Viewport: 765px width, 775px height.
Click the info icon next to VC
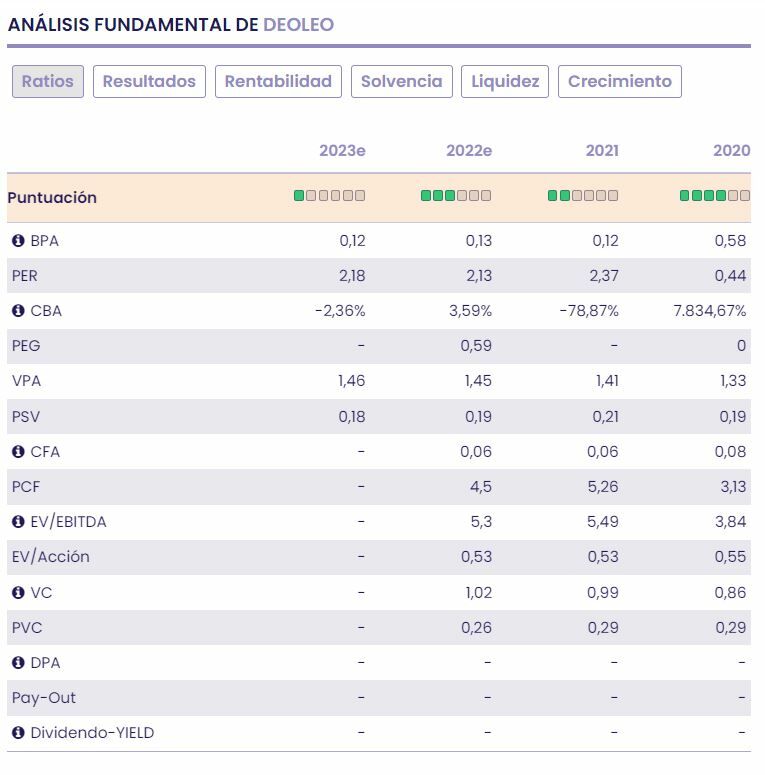point(18,593)
